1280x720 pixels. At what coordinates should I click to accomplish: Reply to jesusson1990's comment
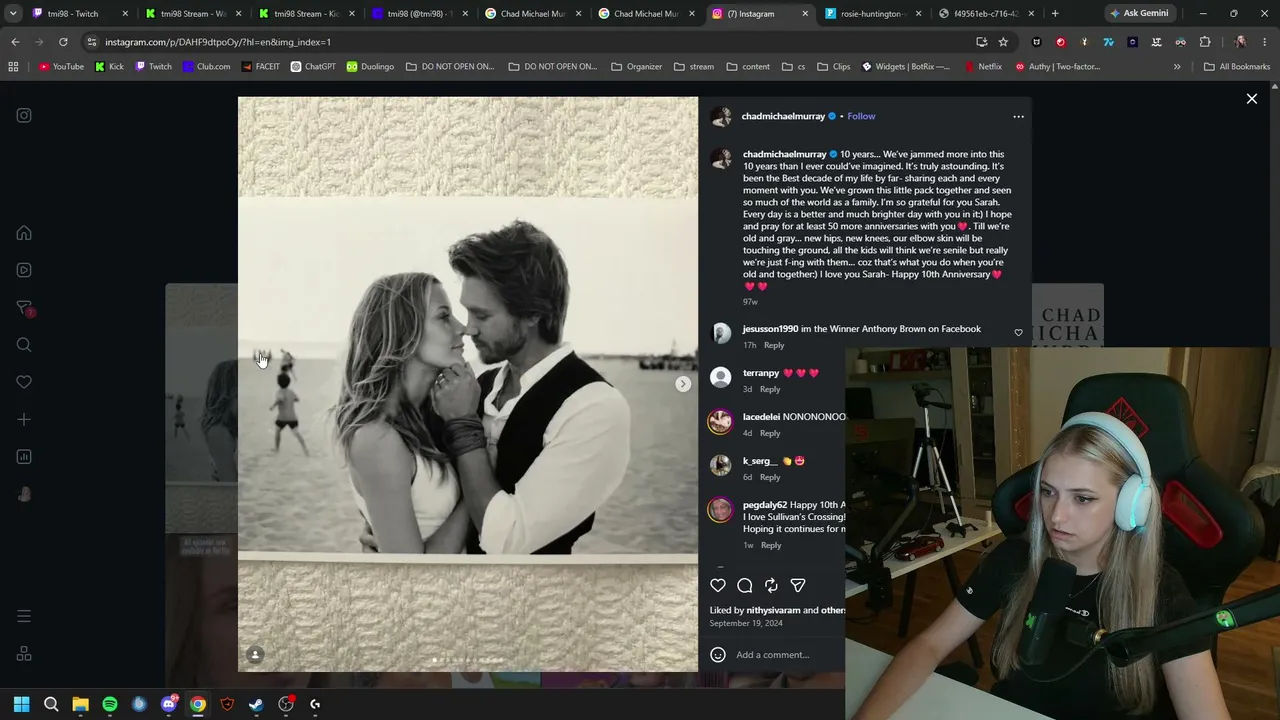(774, 345)
